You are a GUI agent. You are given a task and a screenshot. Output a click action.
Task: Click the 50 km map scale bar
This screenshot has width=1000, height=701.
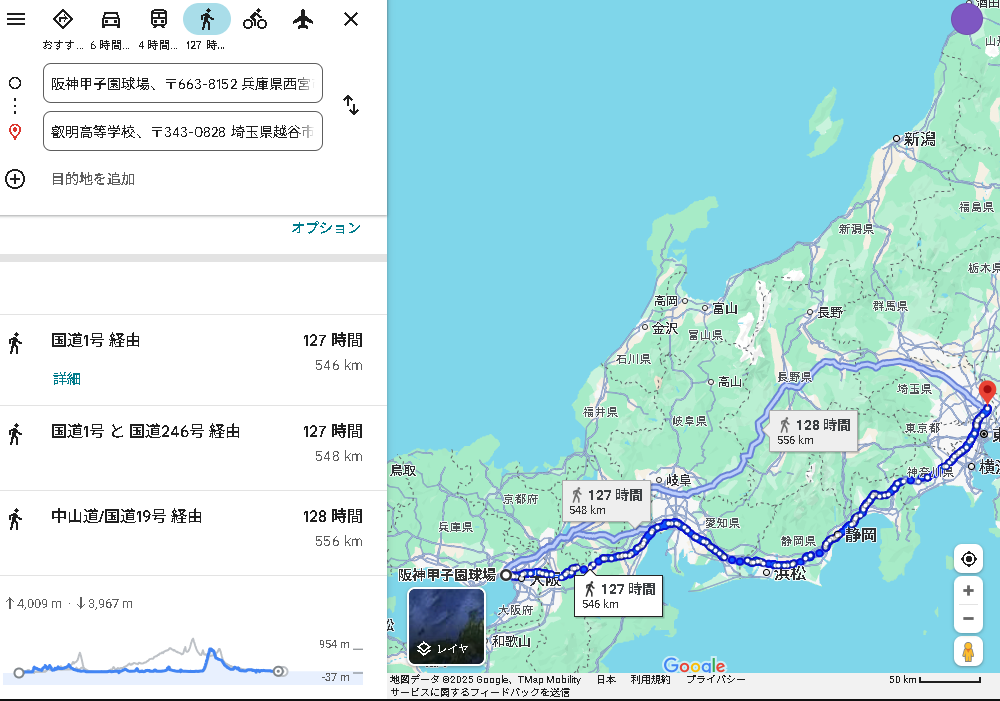pos(934,680)
